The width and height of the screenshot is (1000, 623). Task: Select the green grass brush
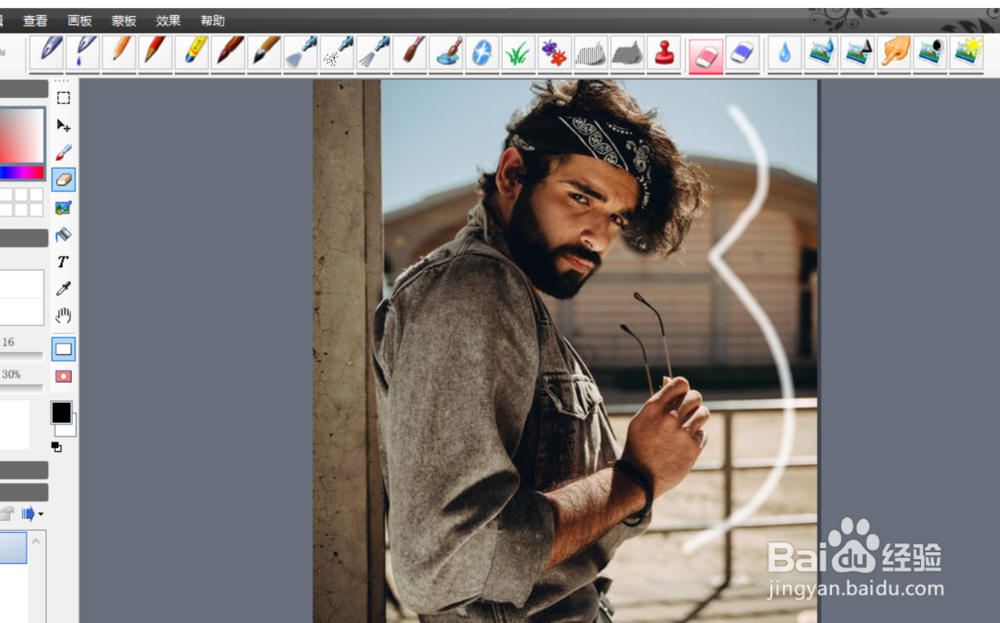pyautogui.click(x=518, y=54)
